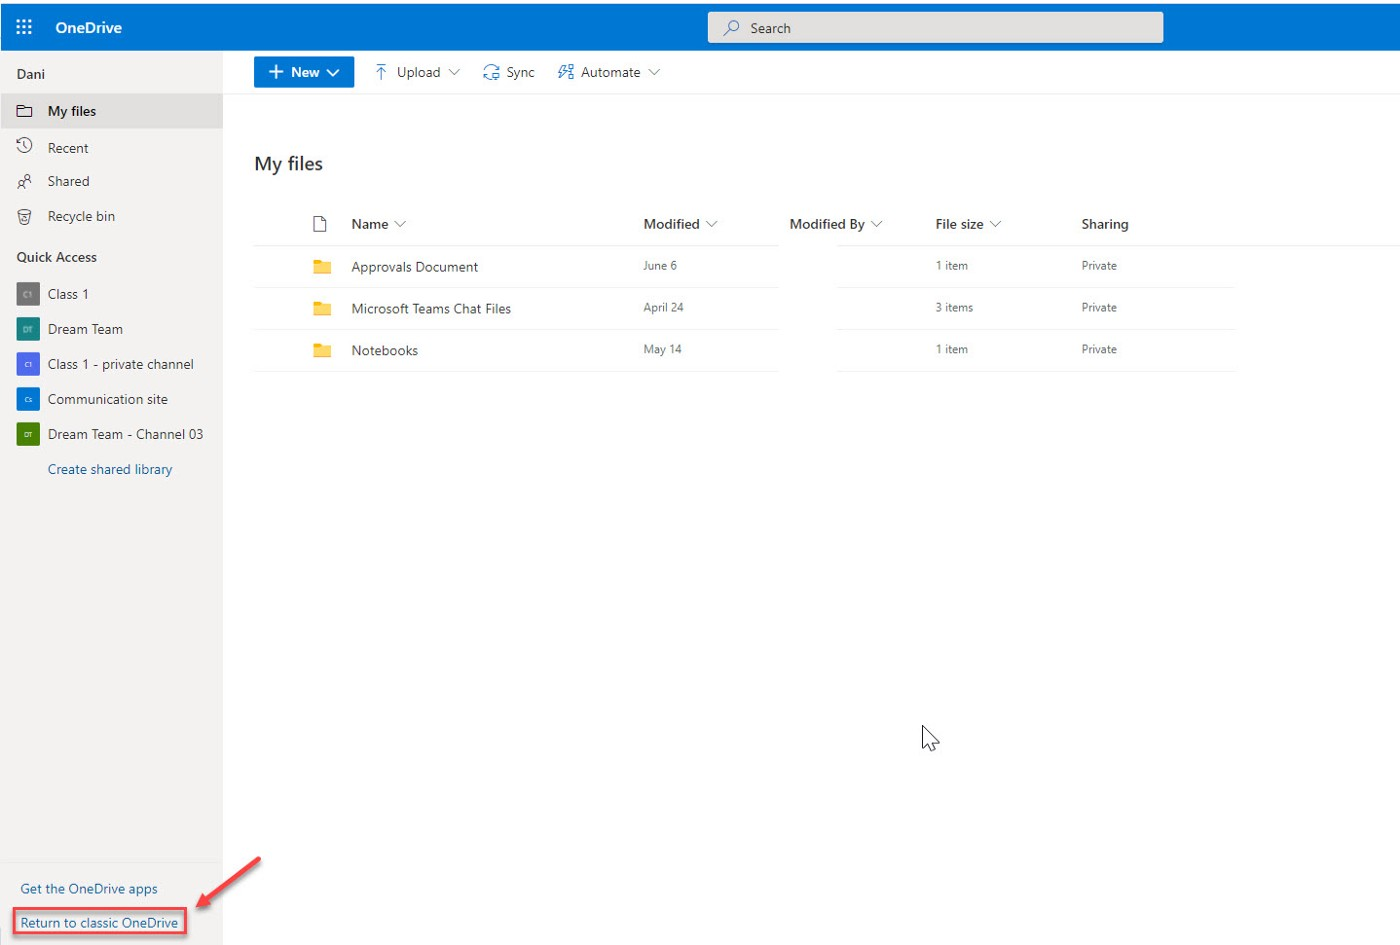This screenshot has width=1400, height=945.
Task: Click the Microsoft Teams Chat Files folder icon
Action: tap(322, 308)
